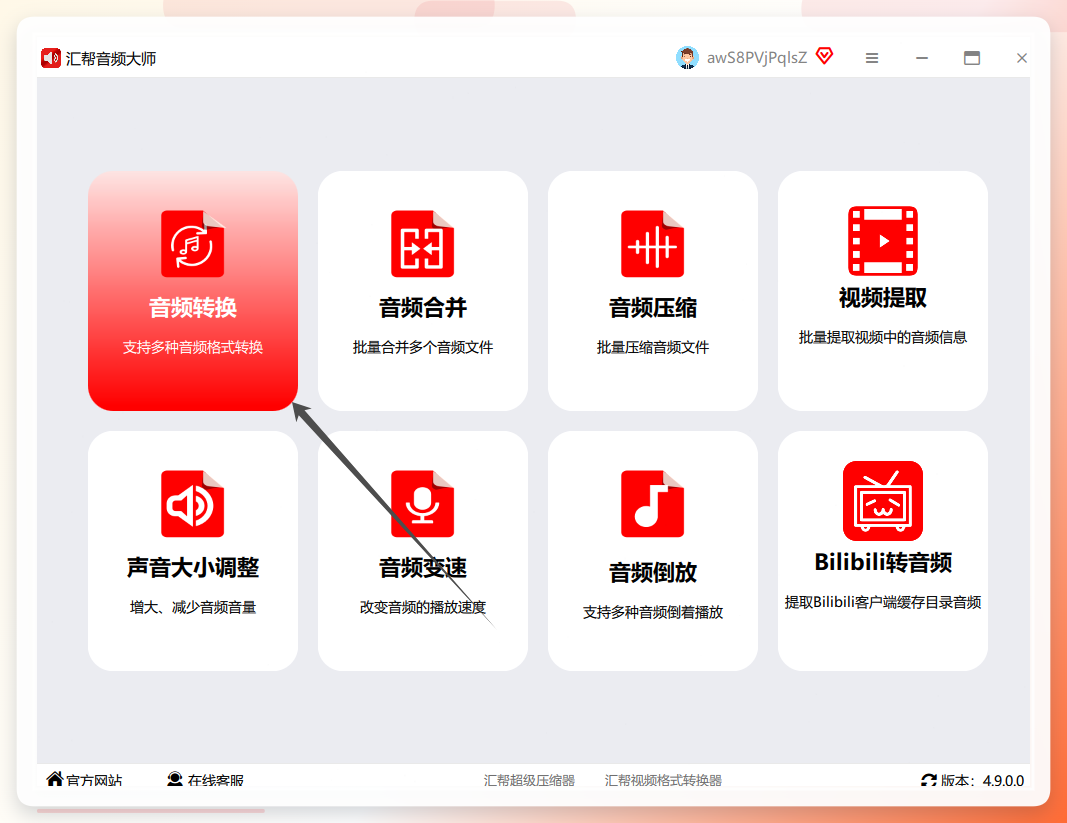Click the user avatar icon
Screen dimensions: 1067x823
(687, 58)
